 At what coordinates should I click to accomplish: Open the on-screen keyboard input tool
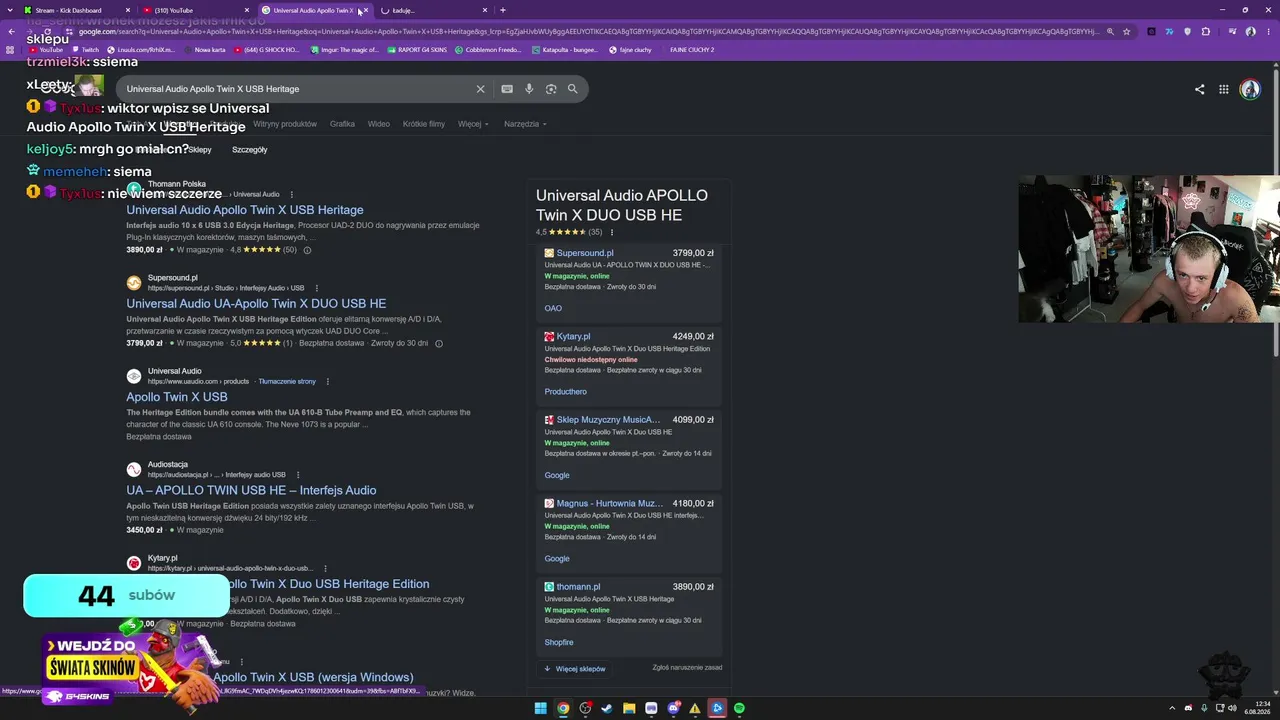507,89
